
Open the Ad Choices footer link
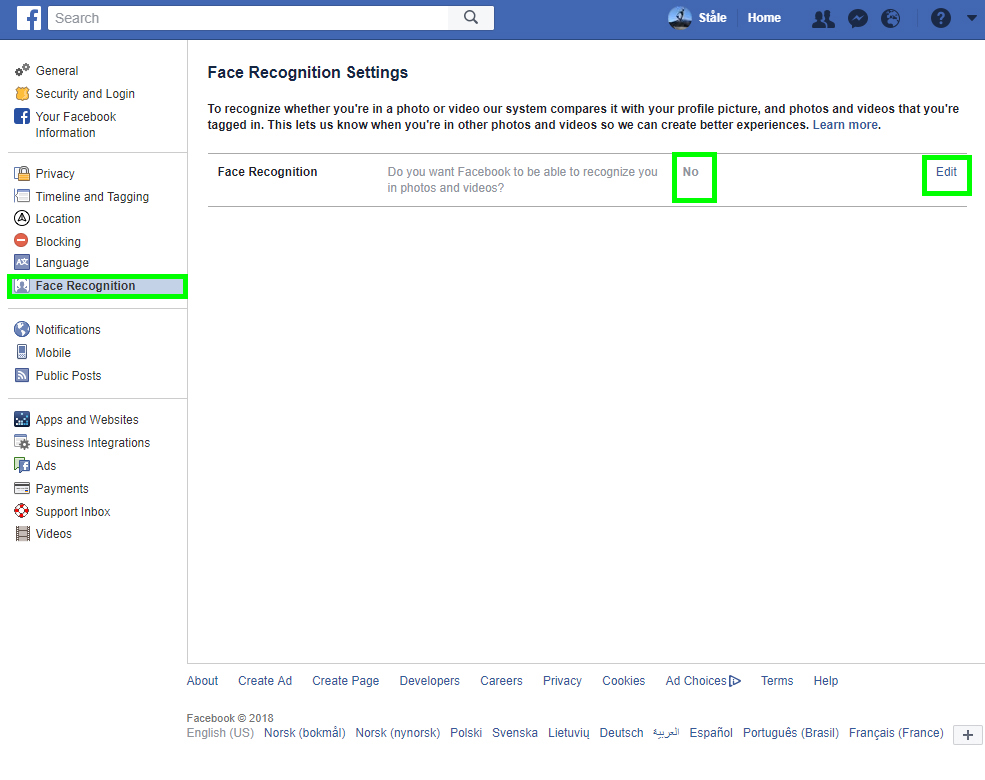tap(703, 681)
